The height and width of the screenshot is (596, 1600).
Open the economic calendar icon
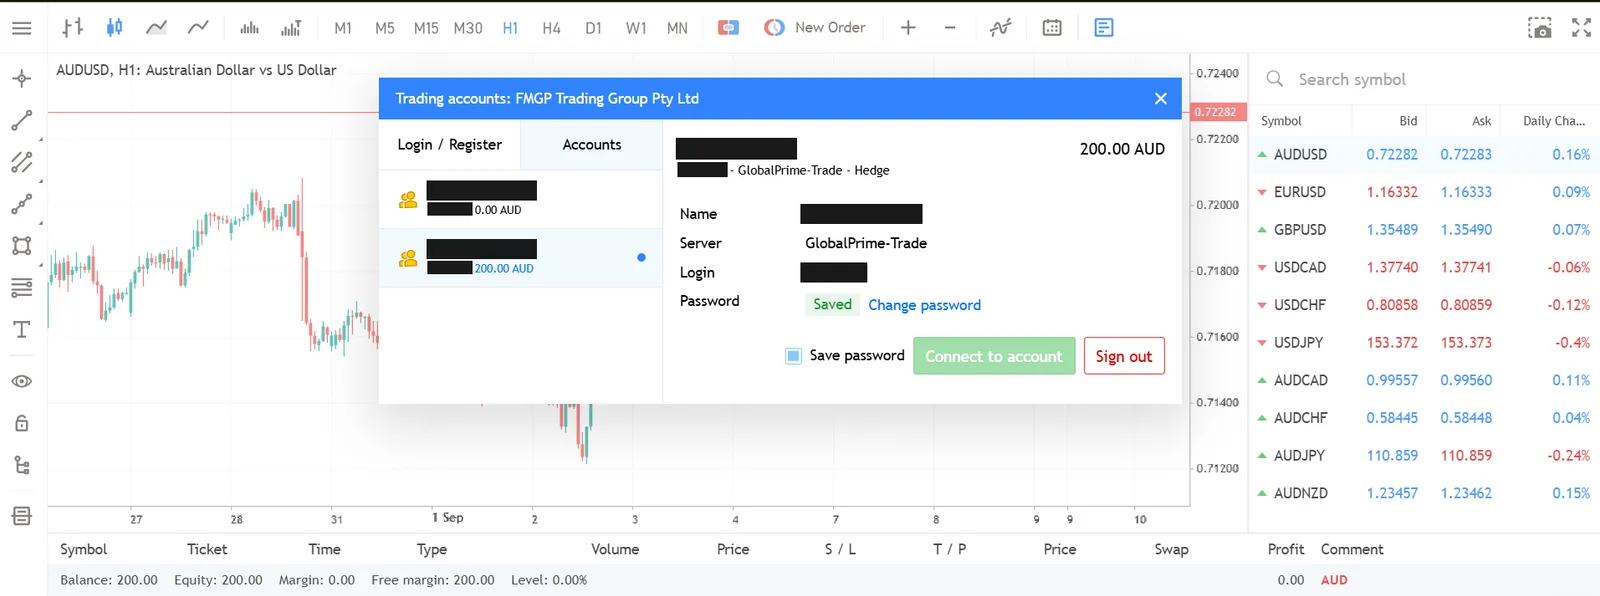pyautogui.click(x=1052, y=28)
